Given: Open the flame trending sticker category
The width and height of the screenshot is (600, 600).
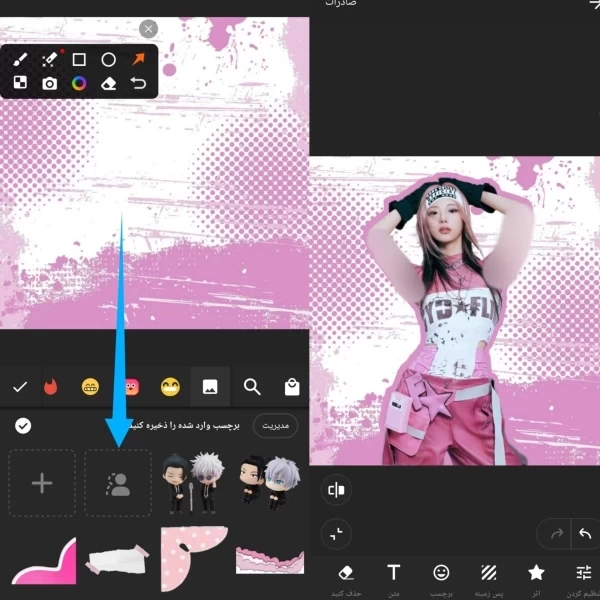Looking at the screenshot, I should [x=51, y=387].
